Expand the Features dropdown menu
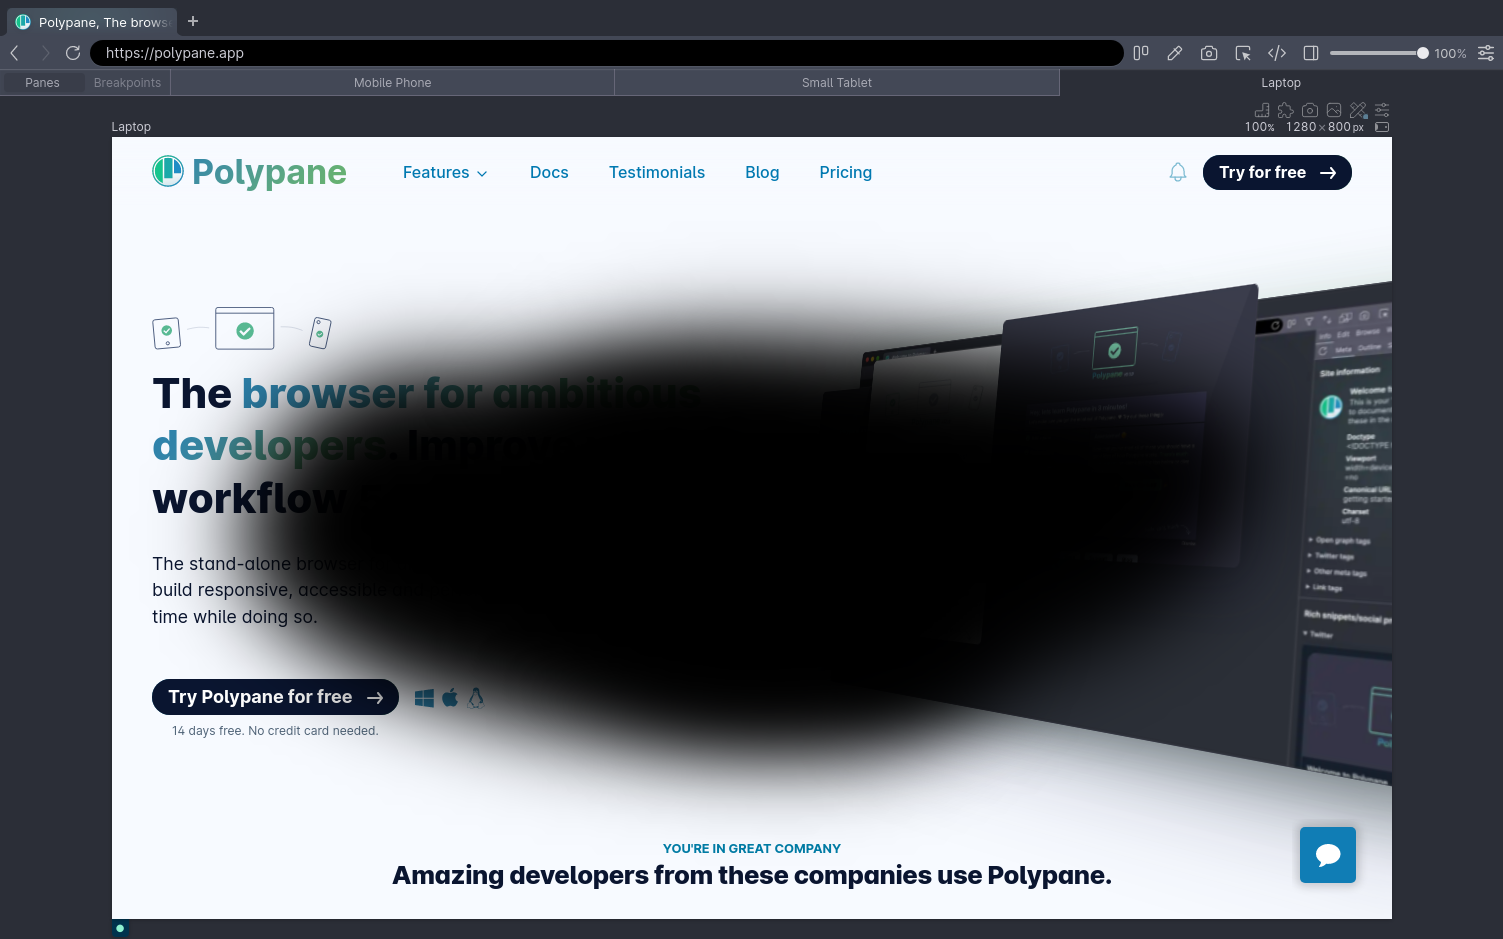Viewport: 1503px width, 939px height. click(446, 172)
